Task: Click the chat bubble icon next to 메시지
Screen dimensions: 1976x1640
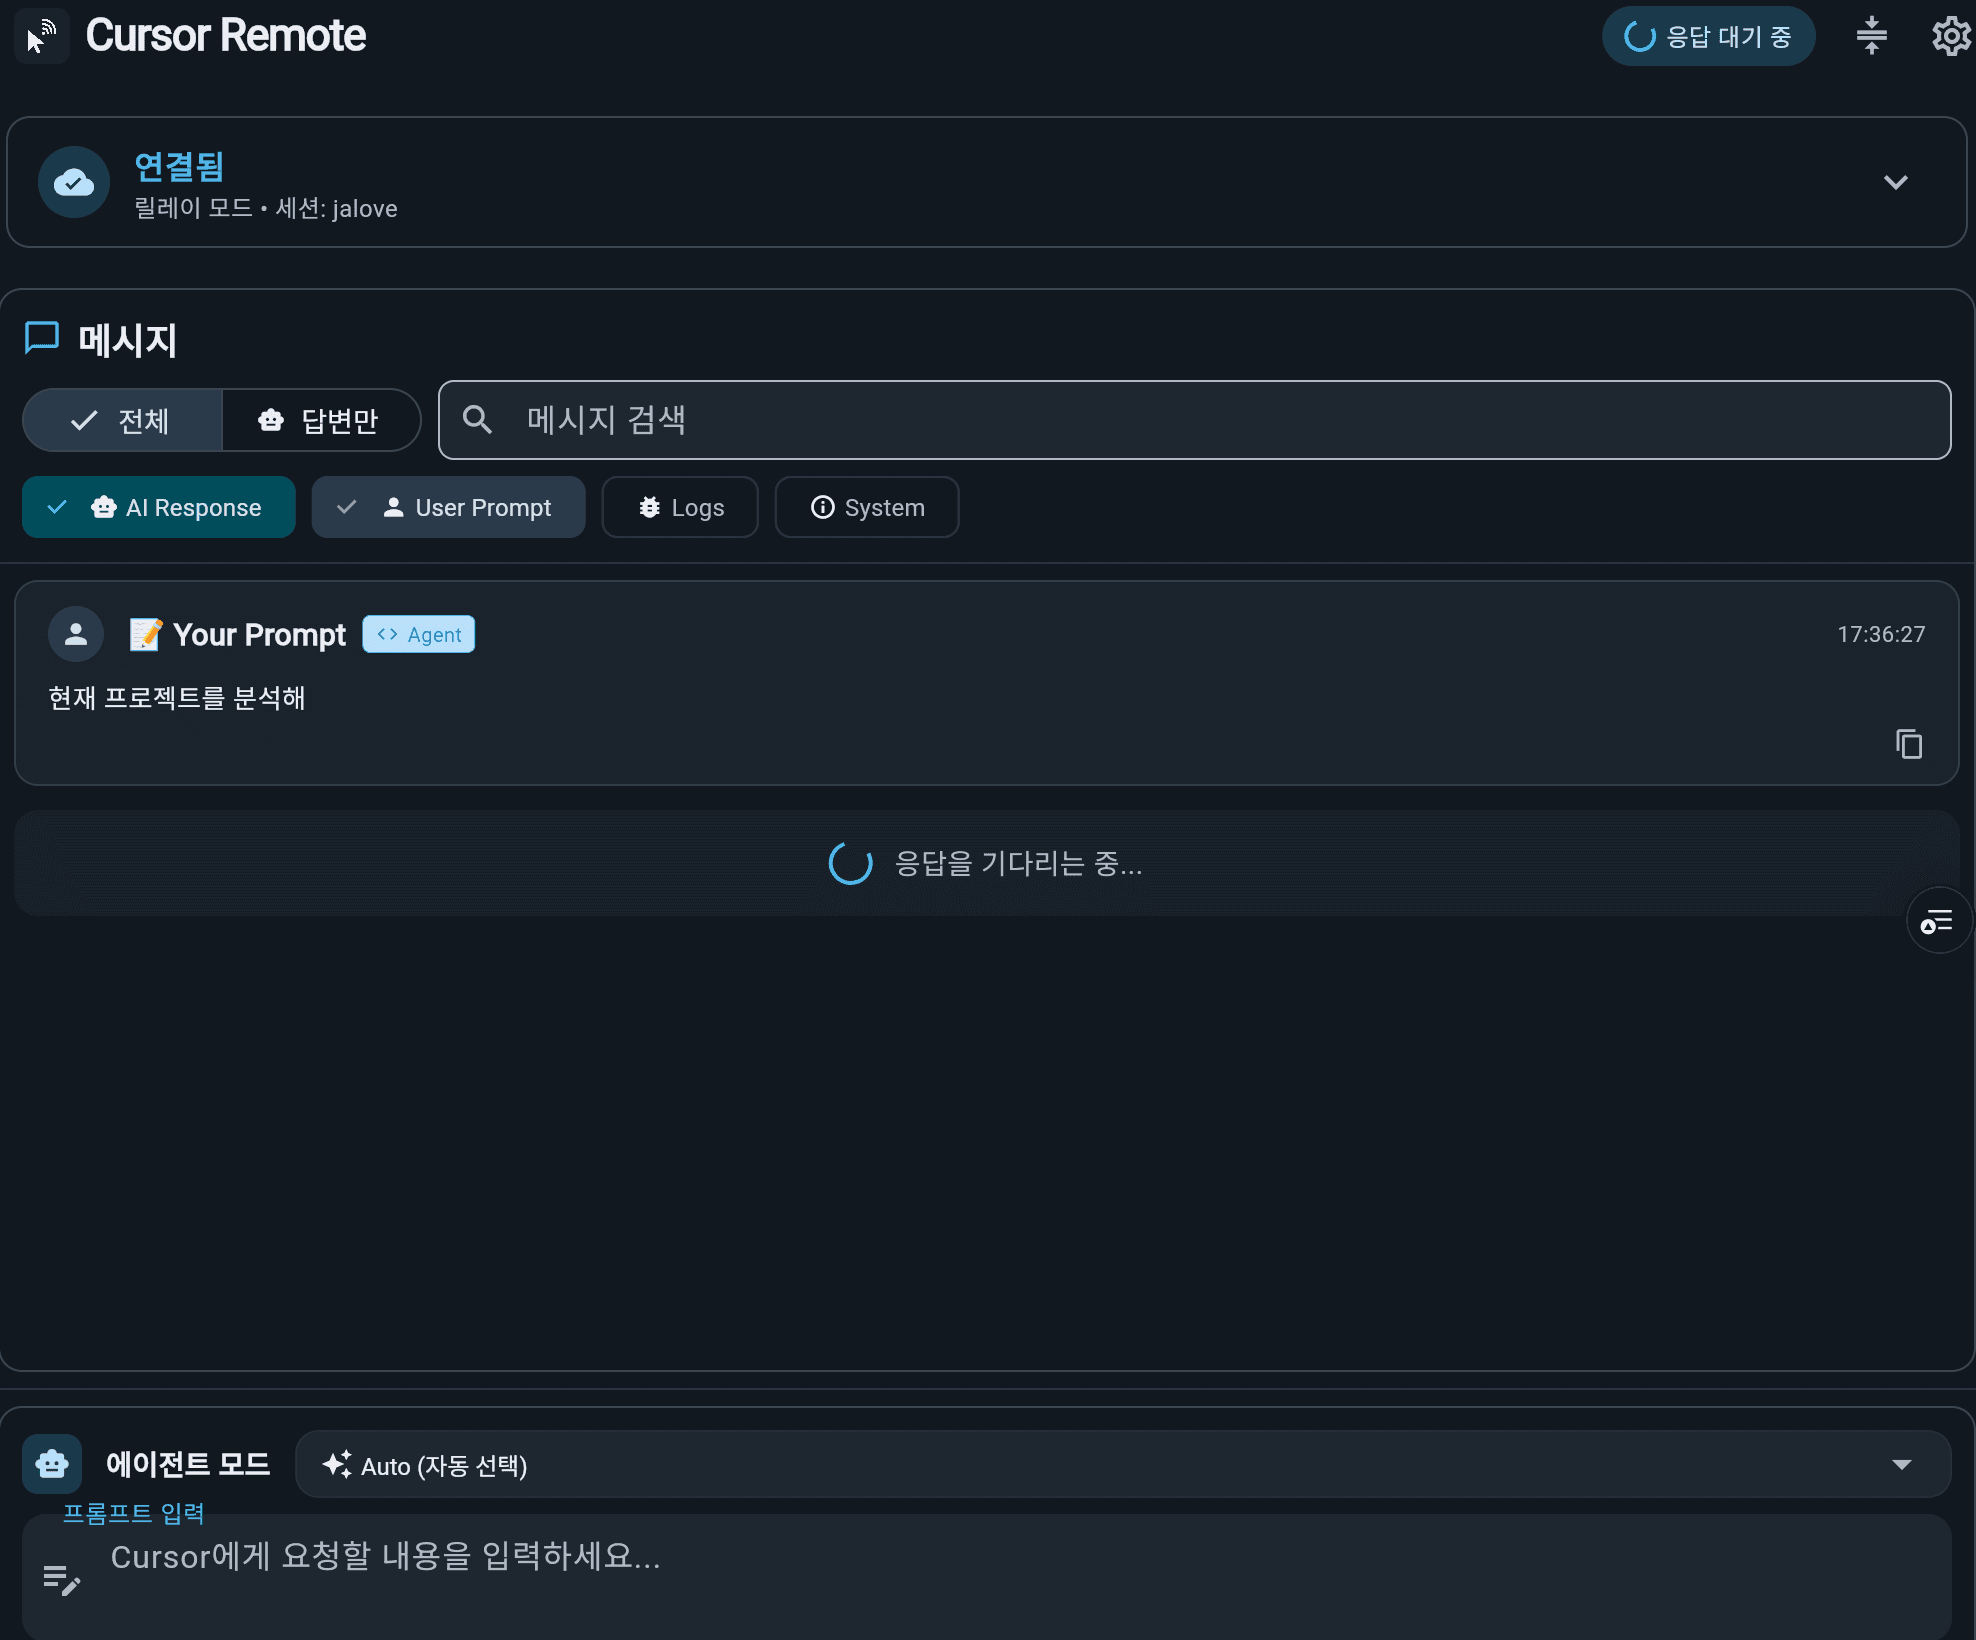Action: tap(41, 338)
